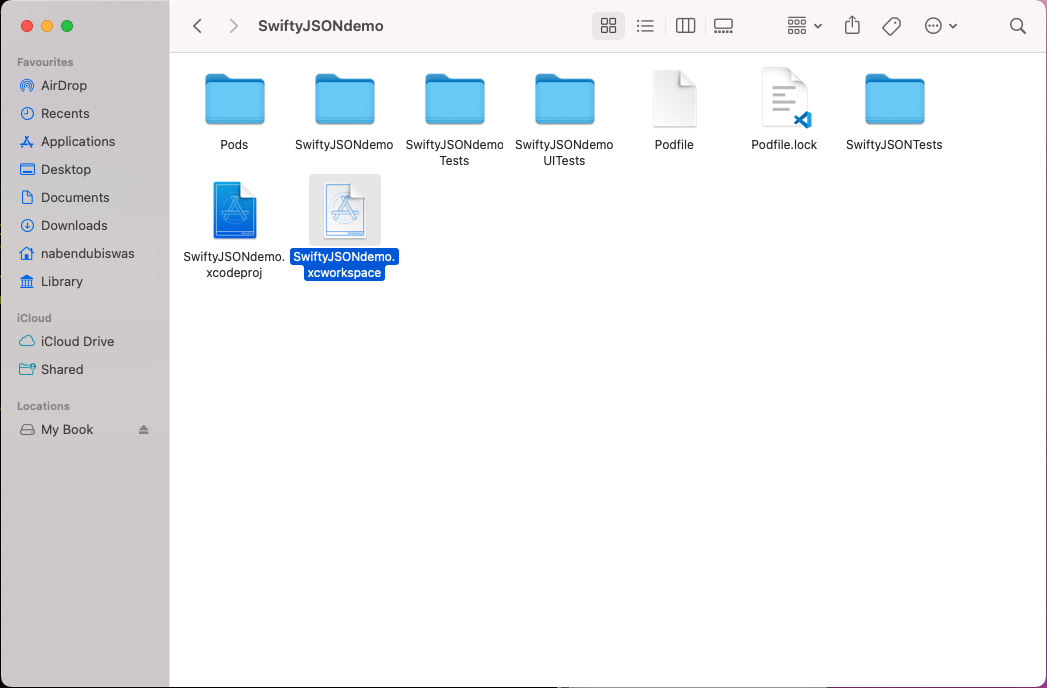Click the SwiftyJSONdemo.xcworkspace file name label
The width and height of the screenshot is (1047, 688).
345,265
